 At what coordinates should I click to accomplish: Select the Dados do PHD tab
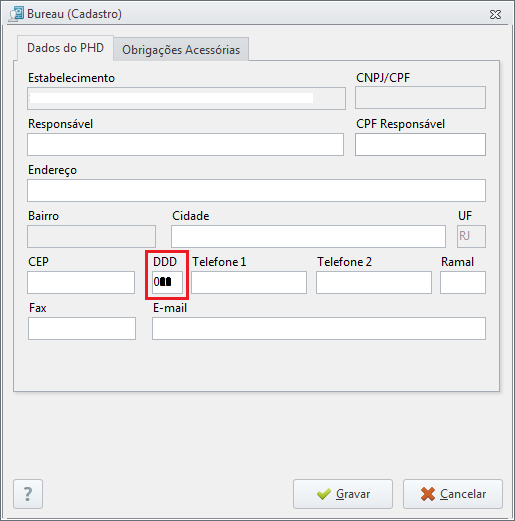coord(65,48)
